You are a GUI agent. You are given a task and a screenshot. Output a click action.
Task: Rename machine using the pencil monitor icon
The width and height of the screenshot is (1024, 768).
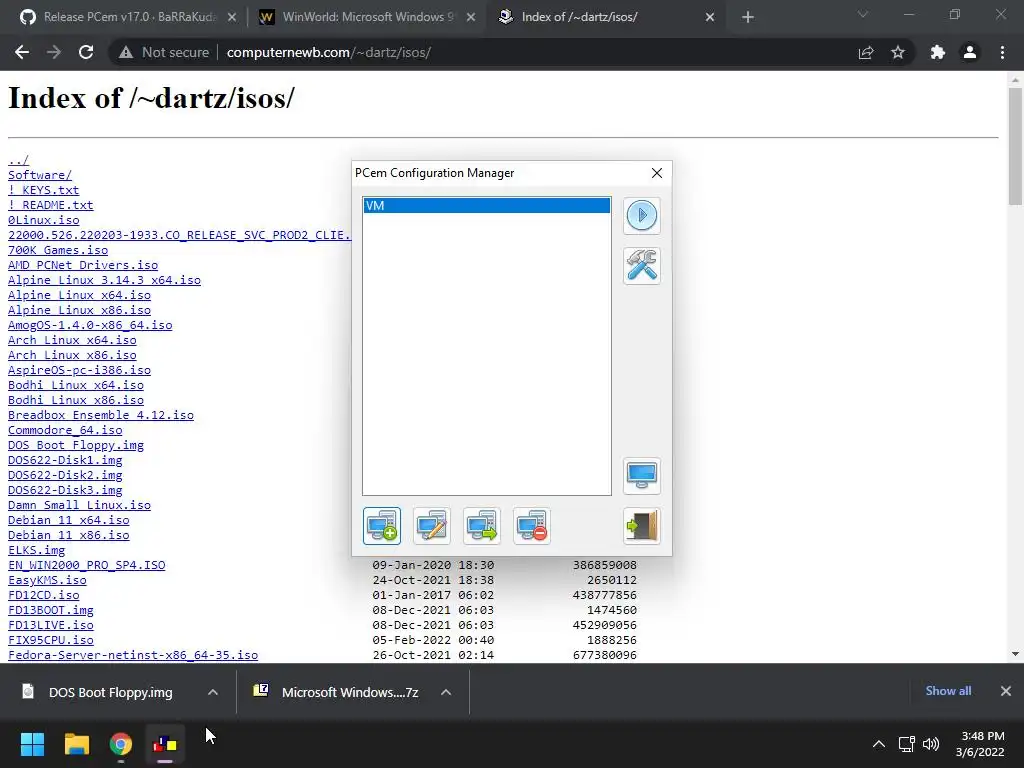coord(432,526)
